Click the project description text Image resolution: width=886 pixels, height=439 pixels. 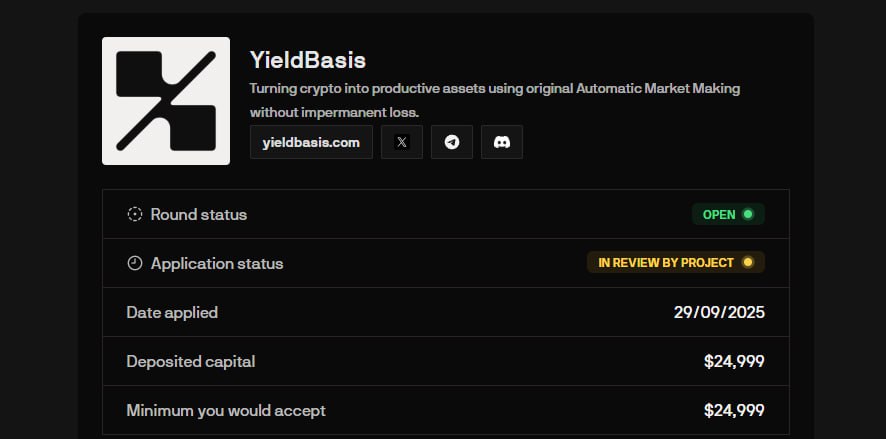click(x=494, y=99)
